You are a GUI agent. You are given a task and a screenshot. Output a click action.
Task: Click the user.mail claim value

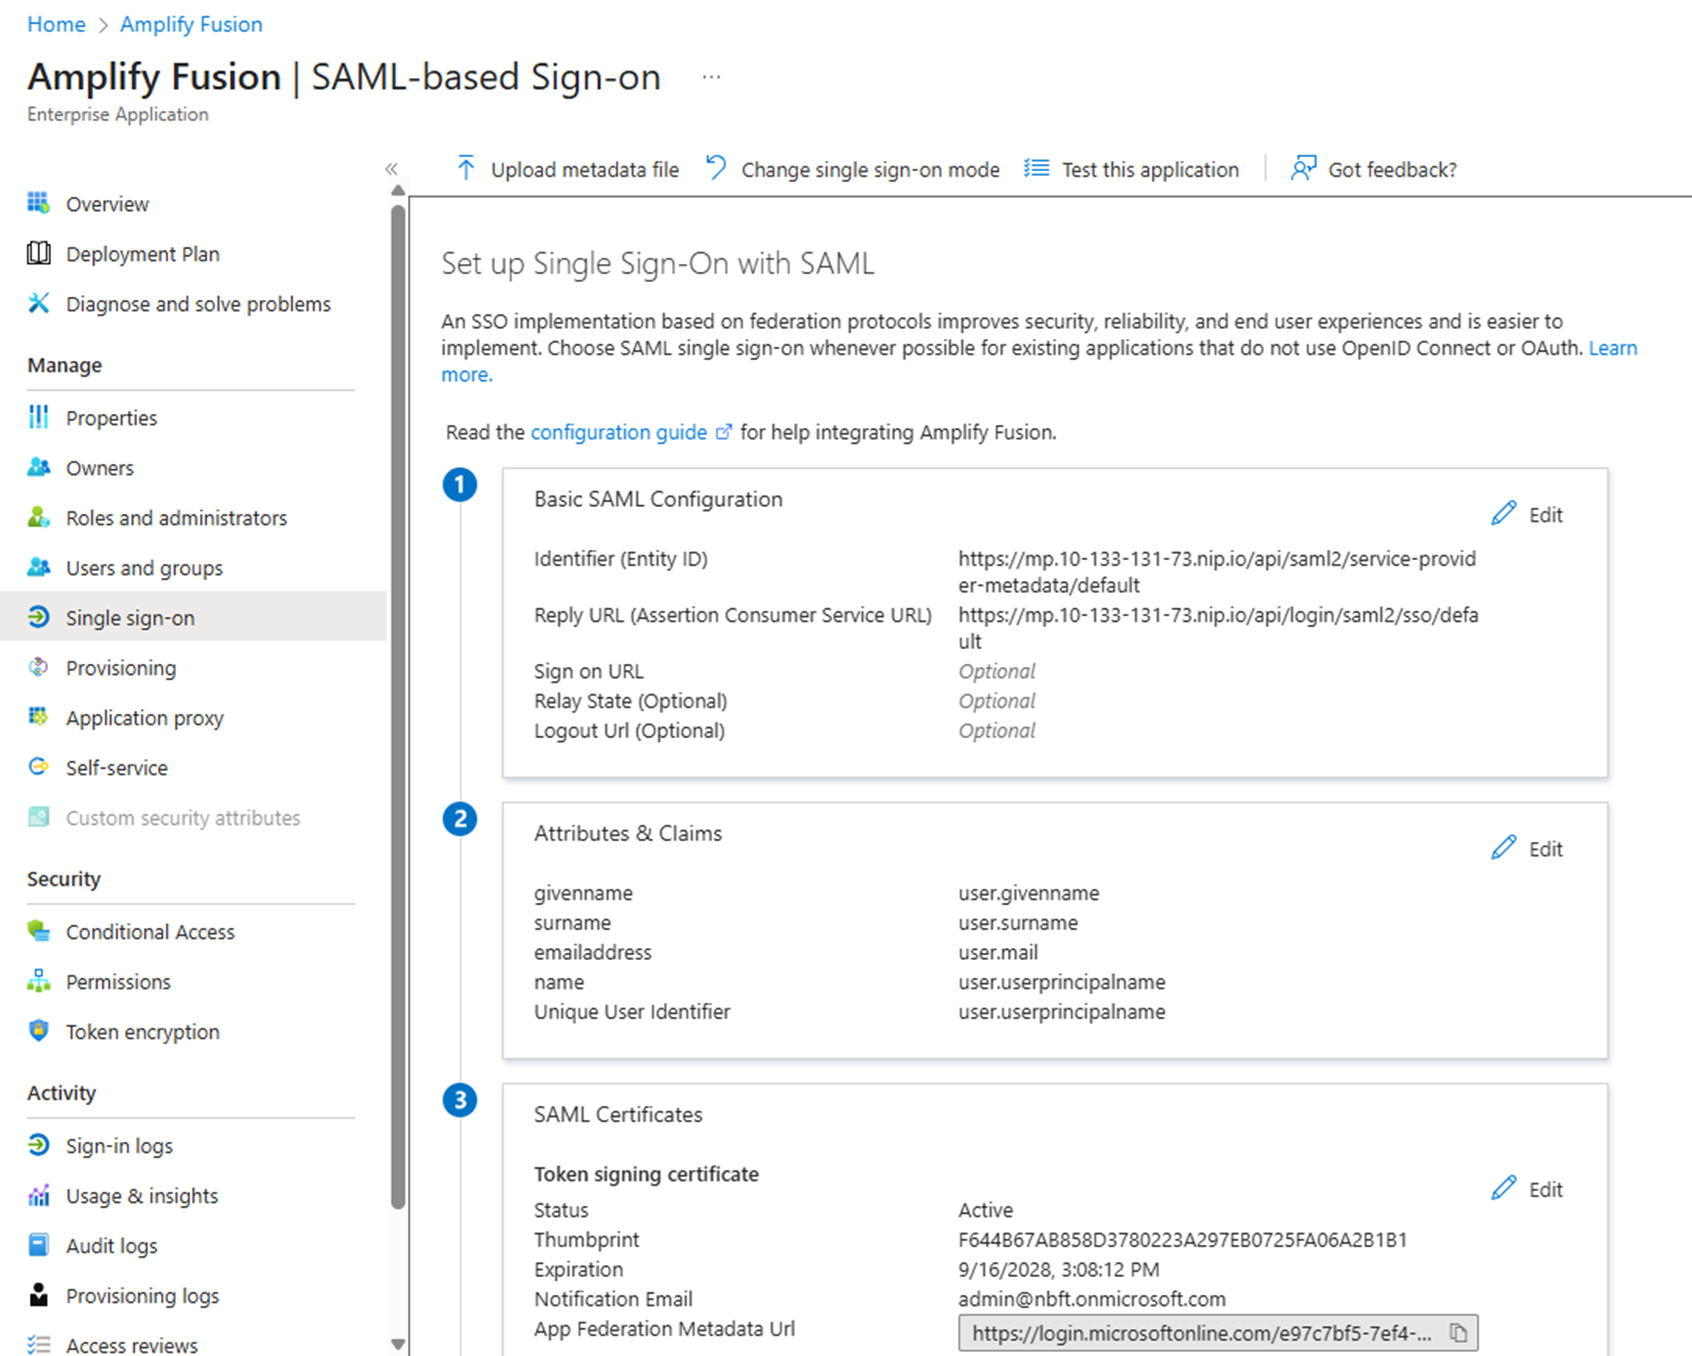pyautogui.click(x=998, y=952)
